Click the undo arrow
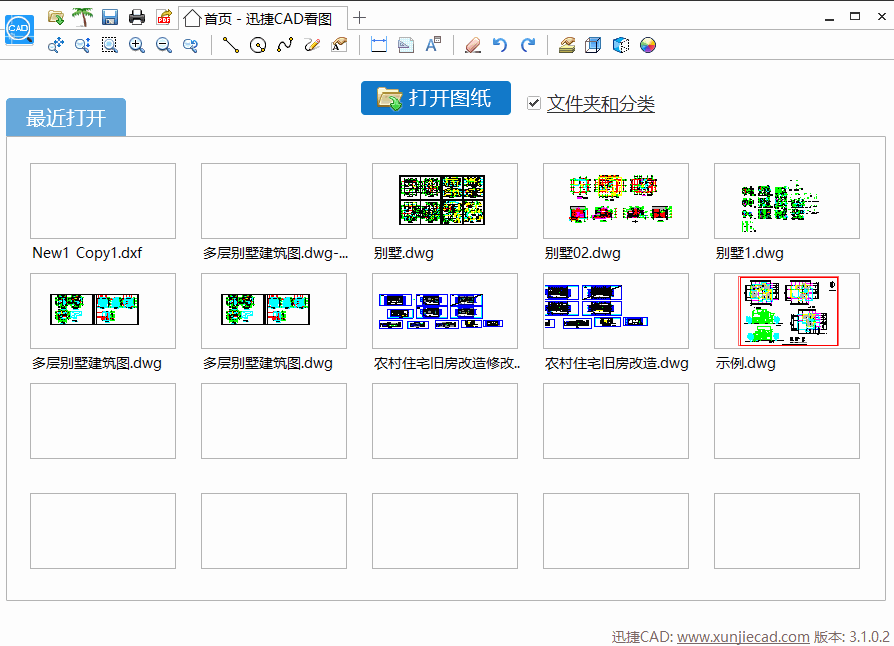 point(500,45)
